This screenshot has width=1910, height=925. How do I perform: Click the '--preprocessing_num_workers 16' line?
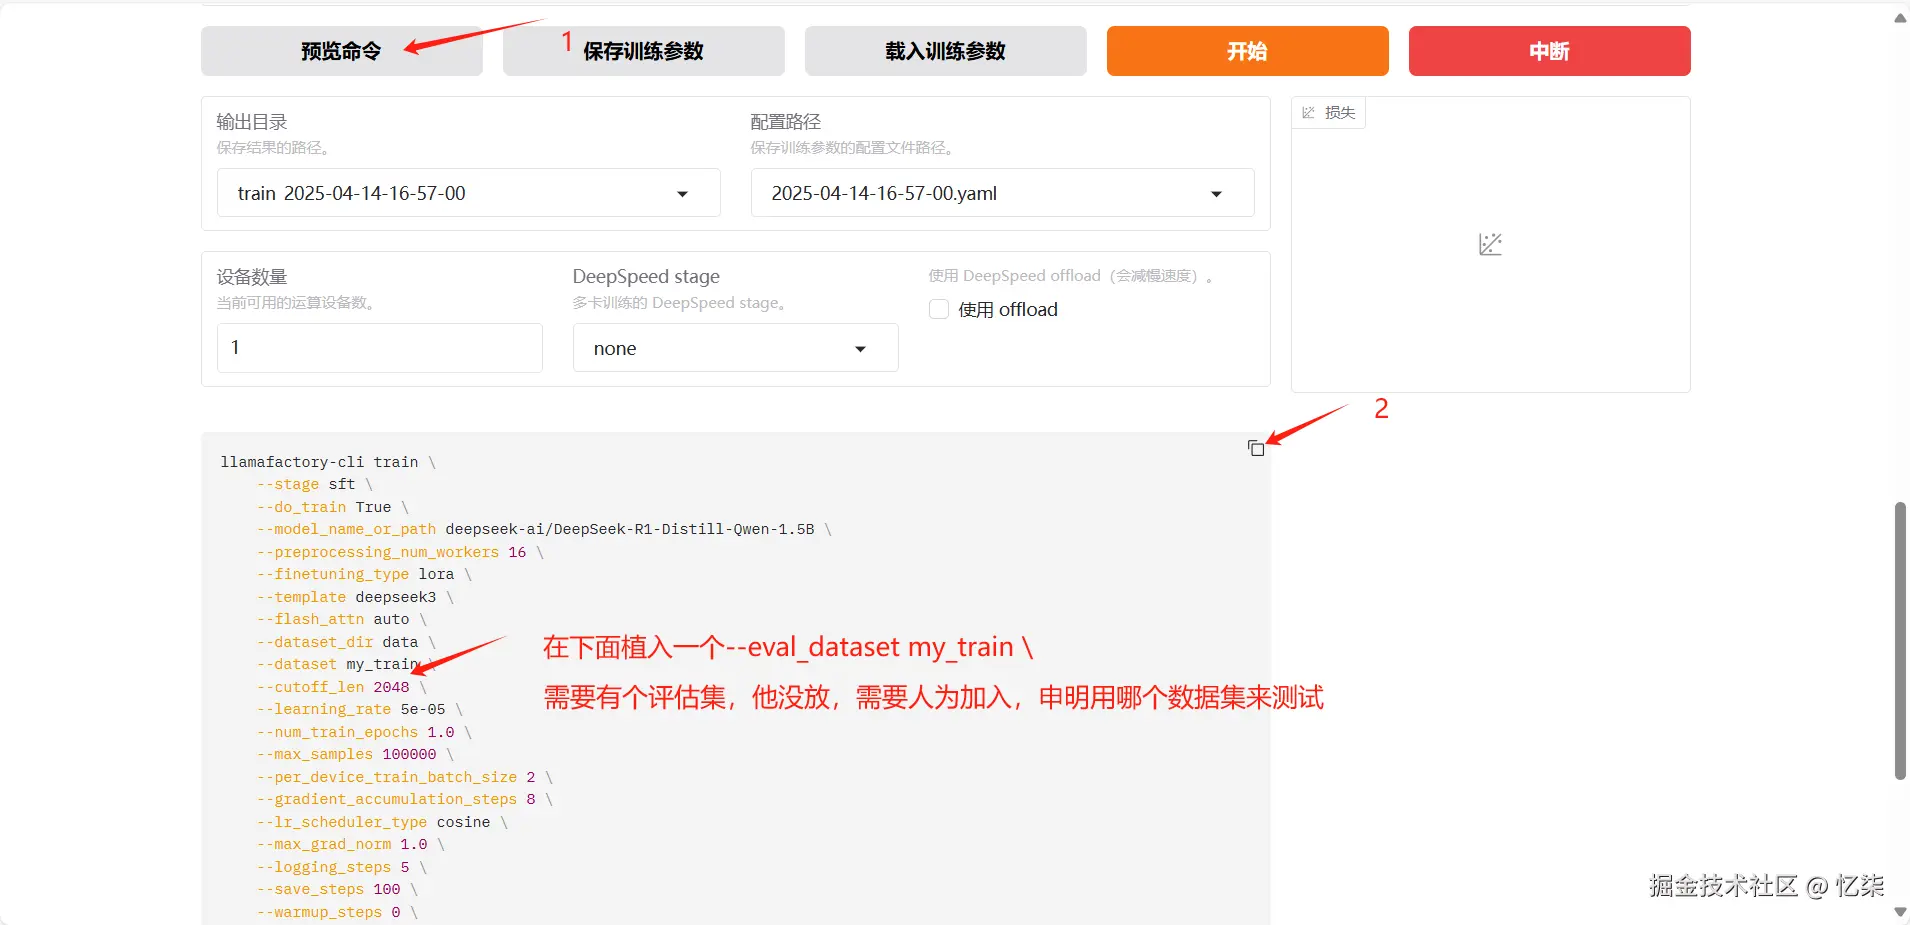coord(400,552)
